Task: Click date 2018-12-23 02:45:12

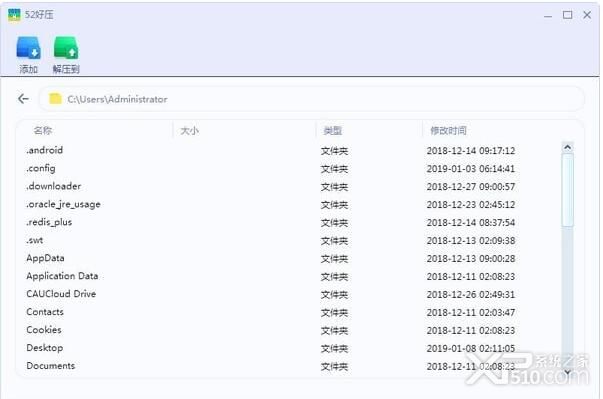Action: click(x=471, y=205)
